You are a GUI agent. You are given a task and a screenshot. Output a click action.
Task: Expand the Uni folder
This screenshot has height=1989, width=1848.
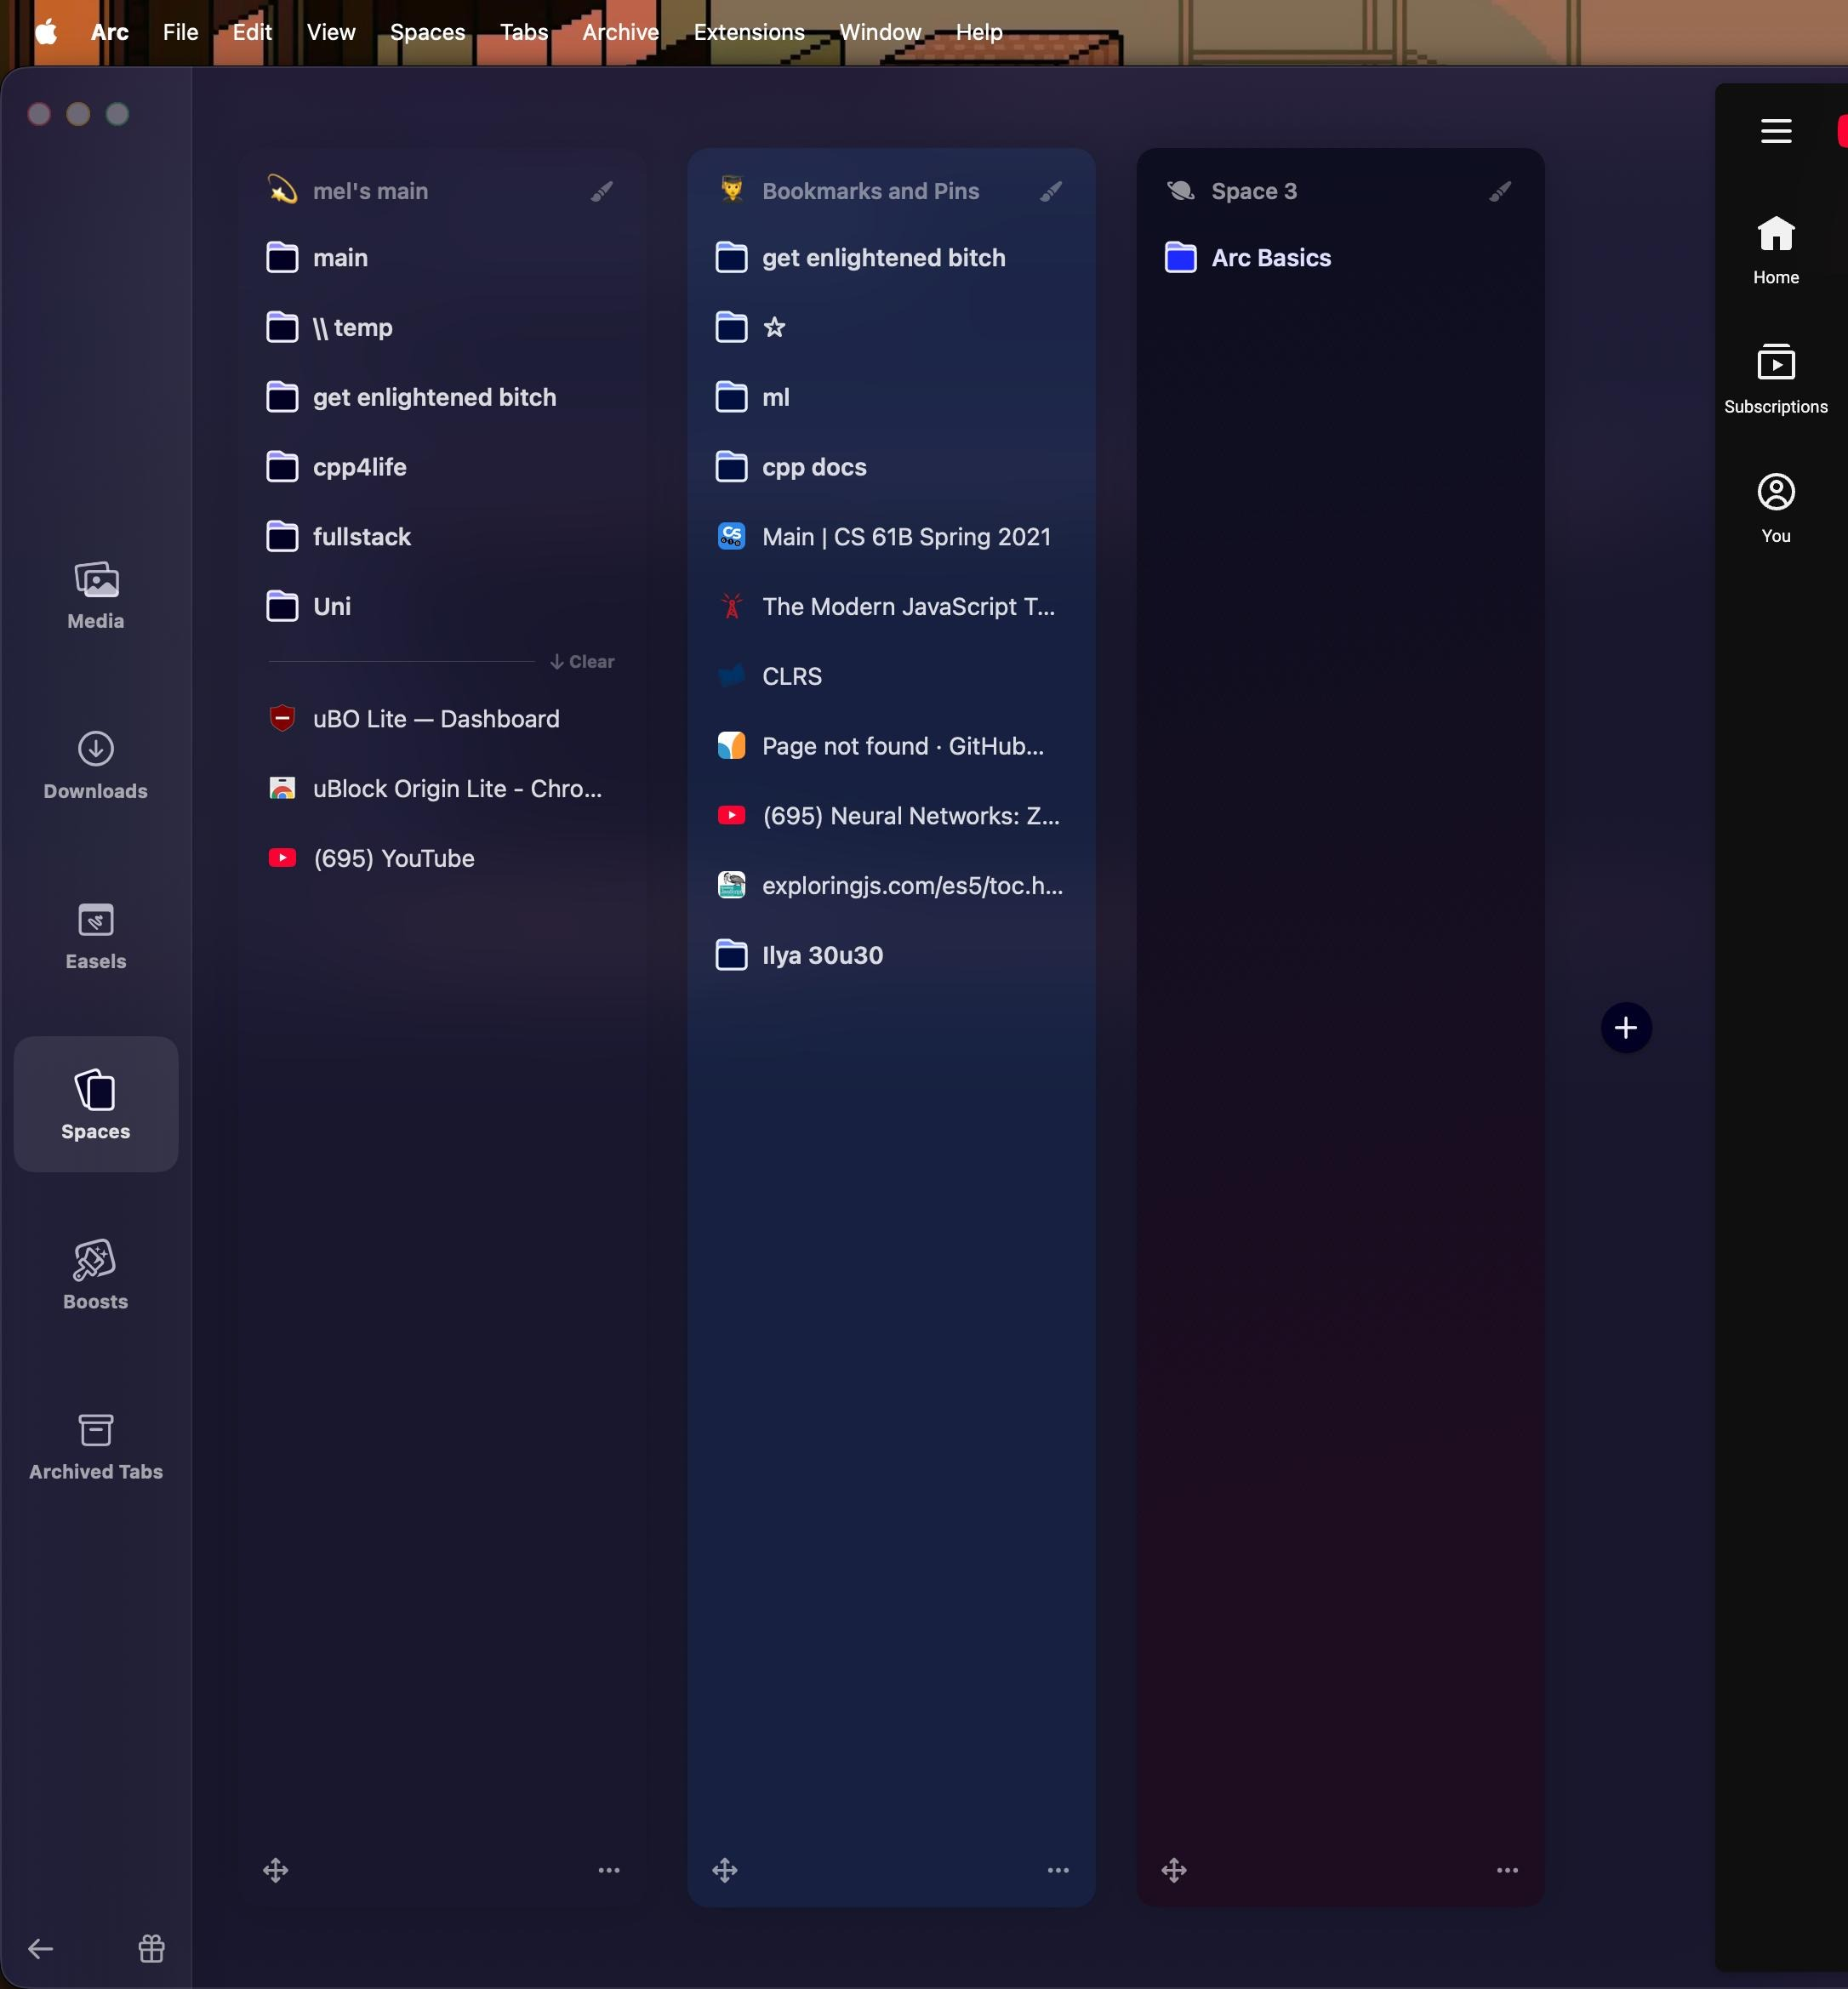click(441, 607)
